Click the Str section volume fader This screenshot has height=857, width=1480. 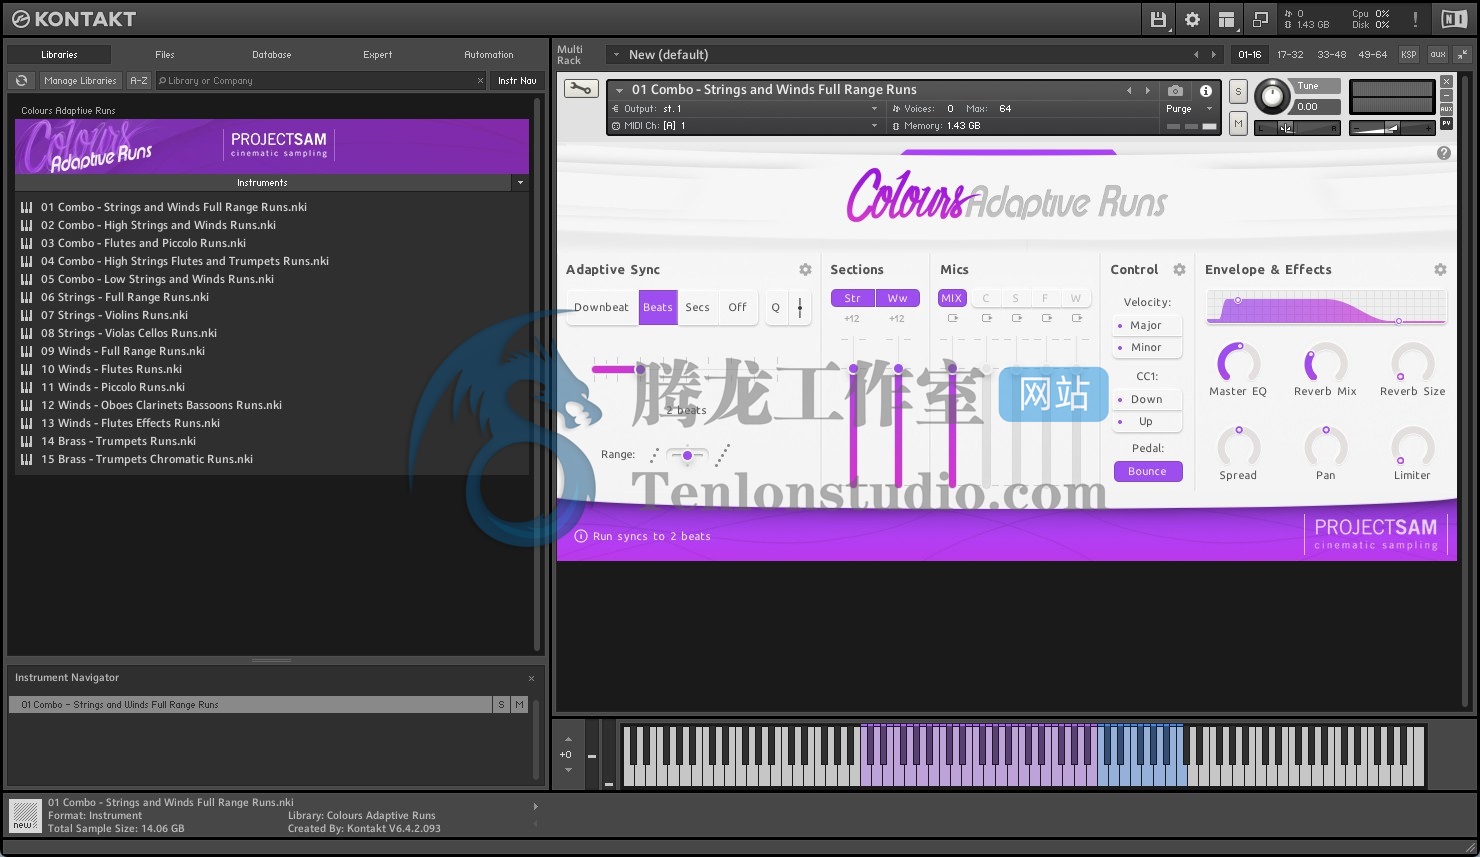point(853,429)
